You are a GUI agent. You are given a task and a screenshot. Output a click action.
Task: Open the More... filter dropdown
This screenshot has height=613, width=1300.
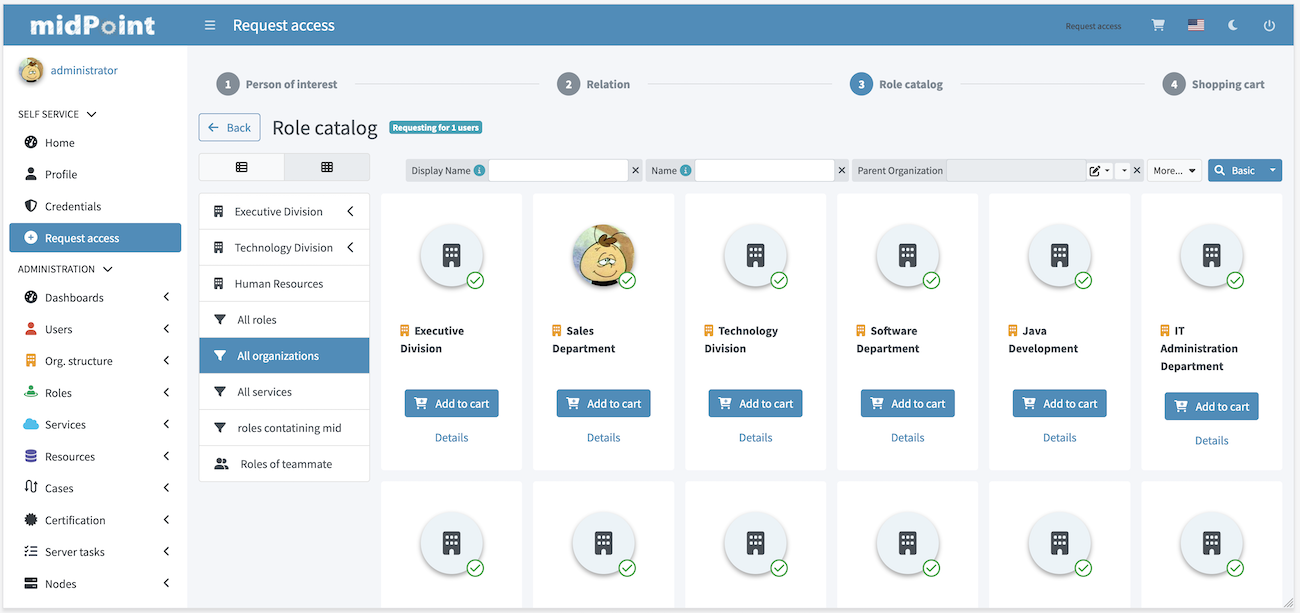pyautogui.click(x=1174, y=171)
